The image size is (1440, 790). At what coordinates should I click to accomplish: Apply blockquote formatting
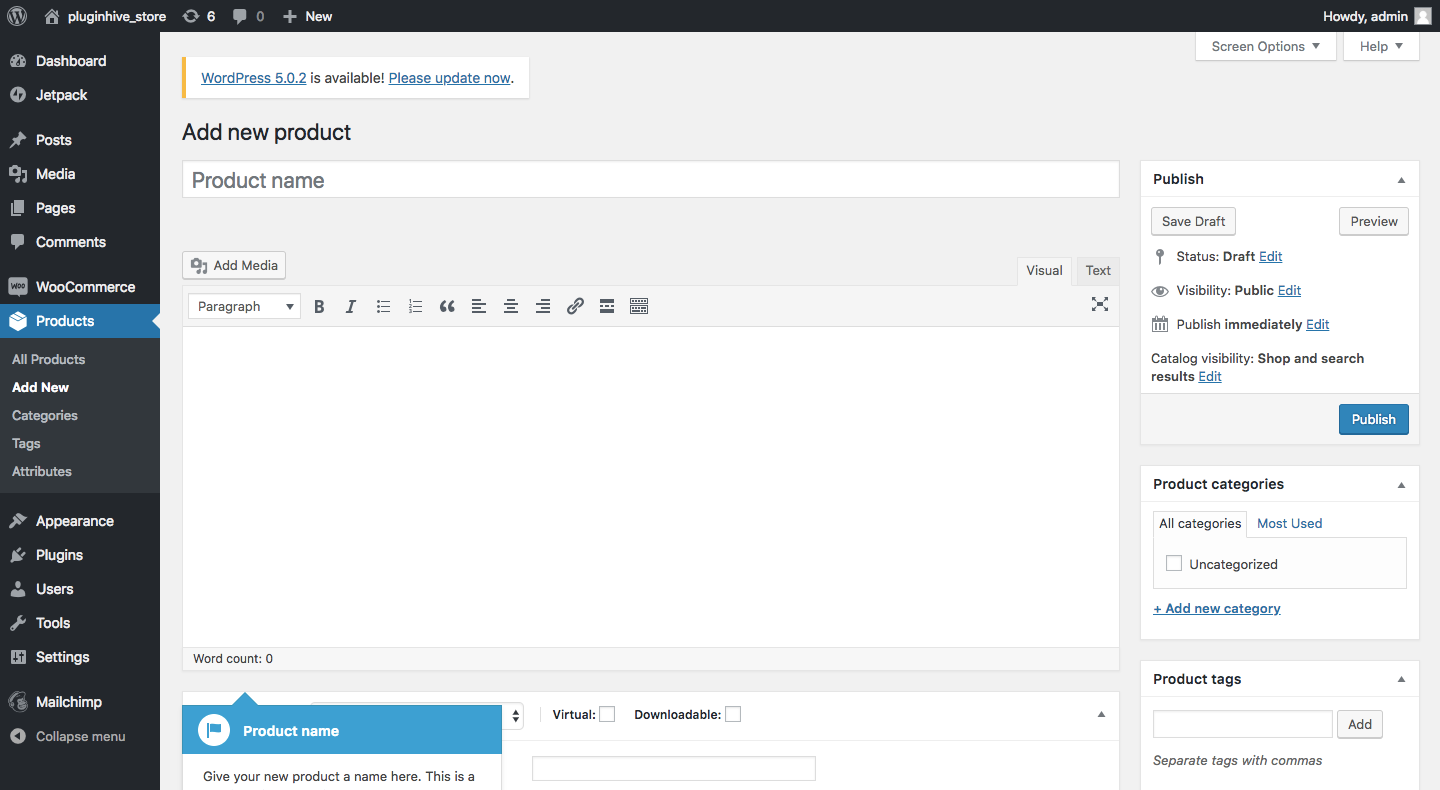click(x=447, y=306)
